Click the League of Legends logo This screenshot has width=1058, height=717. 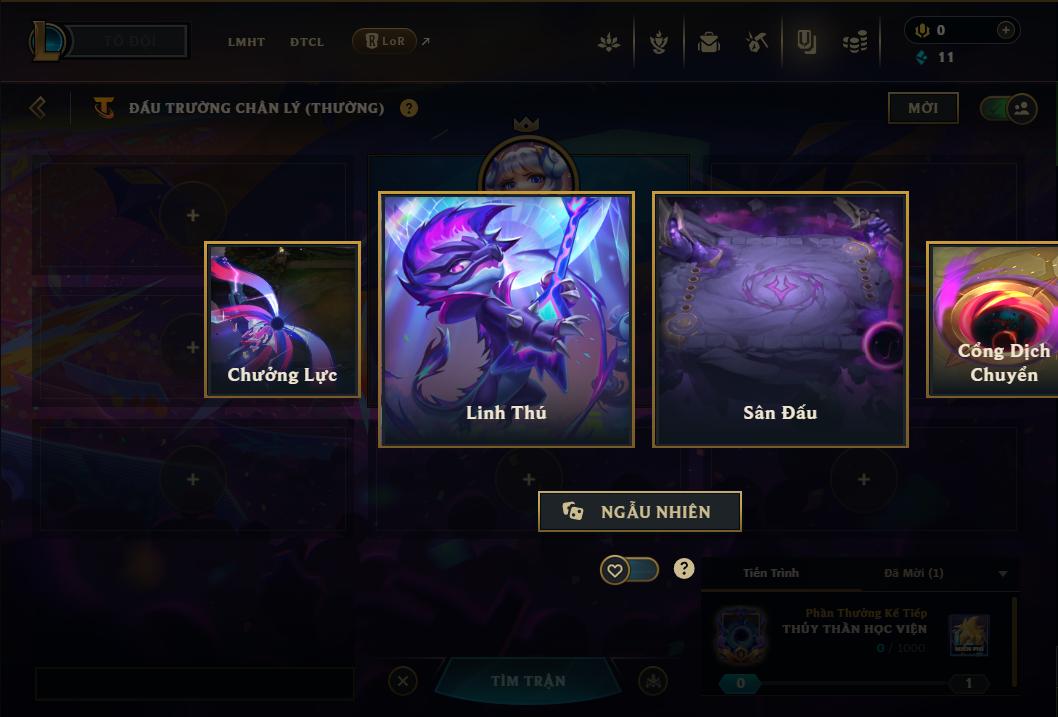[47, 41]
